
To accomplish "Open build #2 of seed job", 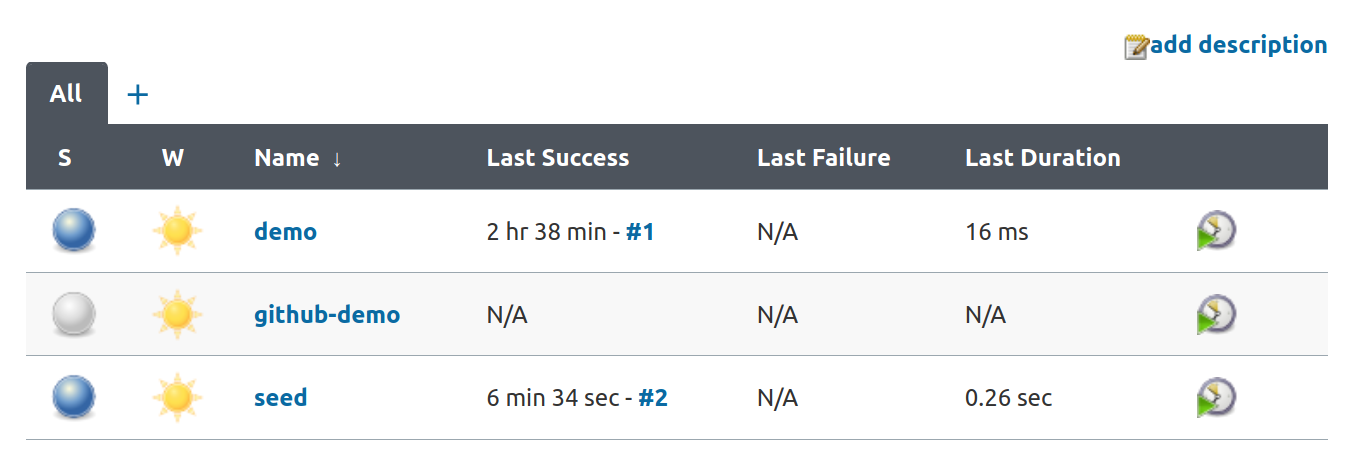I will pyautogui.click(x=653, y=398).
